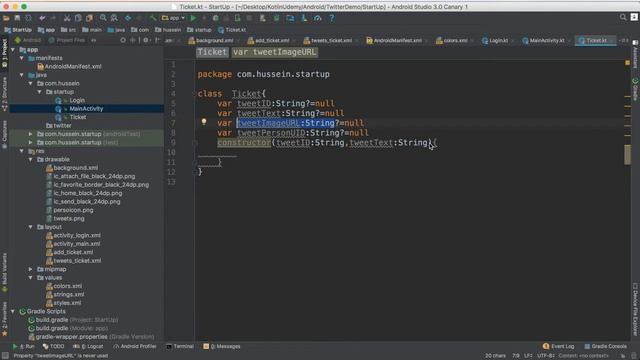Open the Project tool window side tab
640x360 pixels.
(4, 53)
